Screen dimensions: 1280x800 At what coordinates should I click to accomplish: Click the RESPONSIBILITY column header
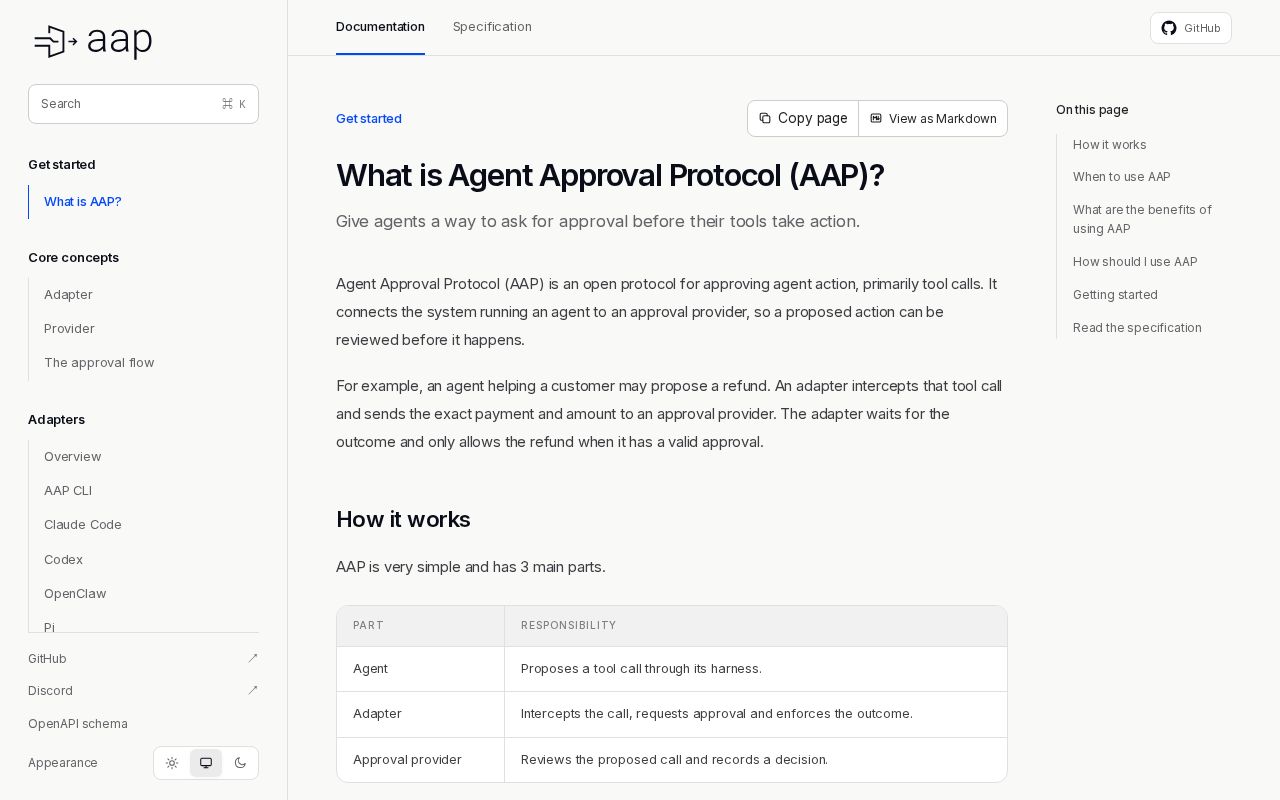pos(756,626)
